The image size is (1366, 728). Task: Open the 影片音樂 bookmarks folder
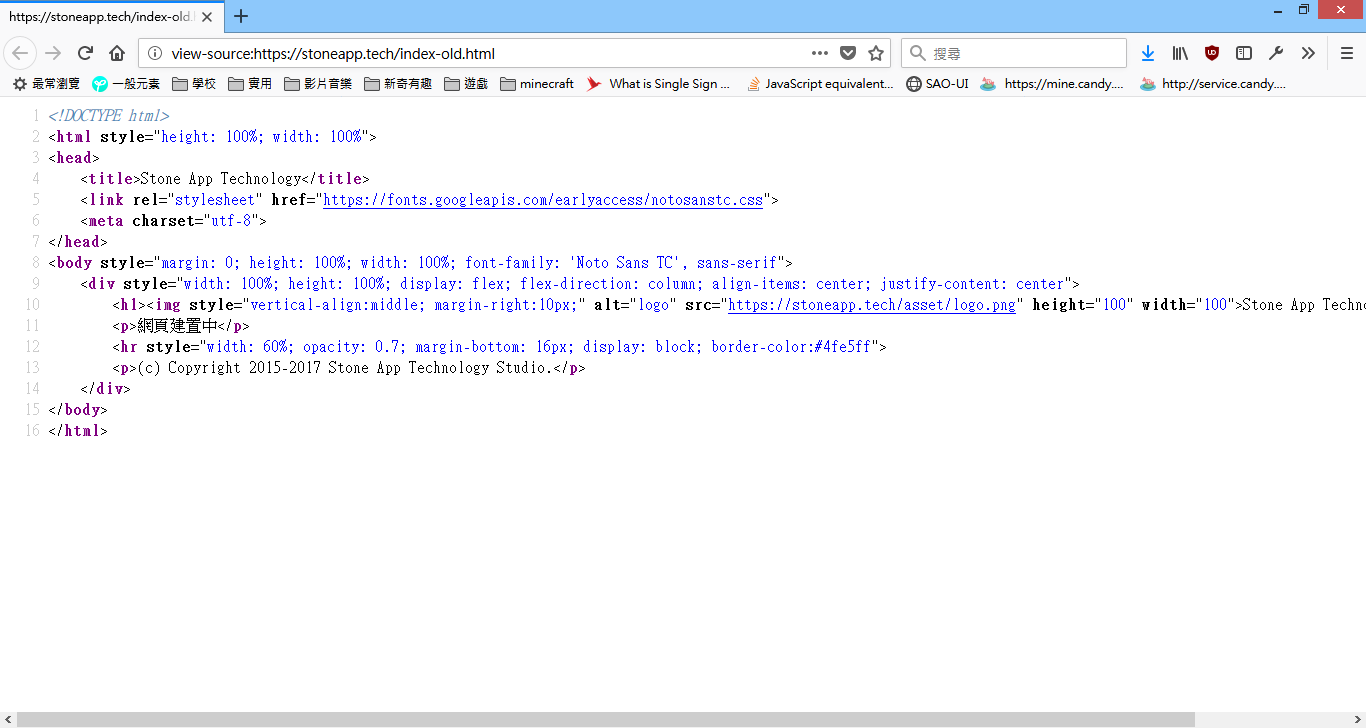[318, 84]
